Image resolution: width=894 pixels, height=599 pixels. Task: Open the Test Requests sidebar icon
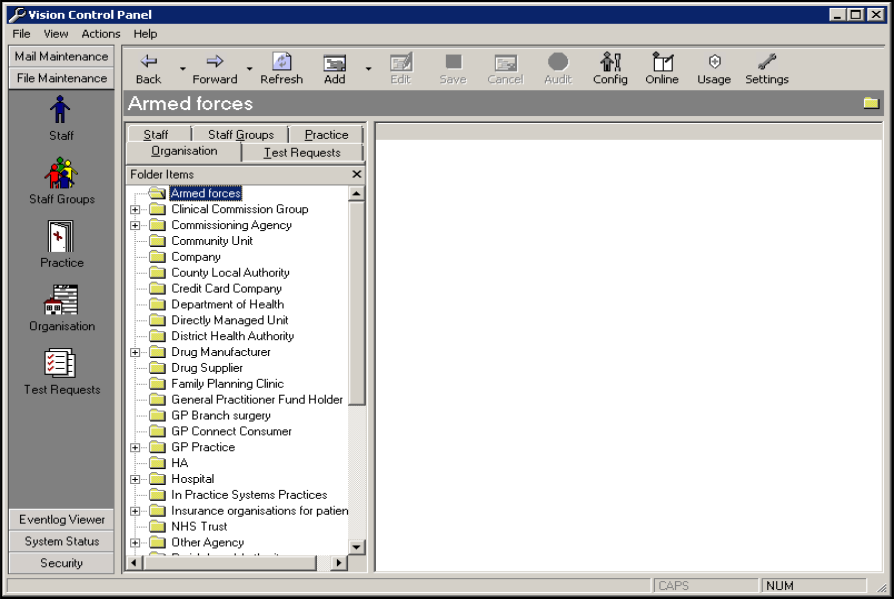(x=61, y=364)
